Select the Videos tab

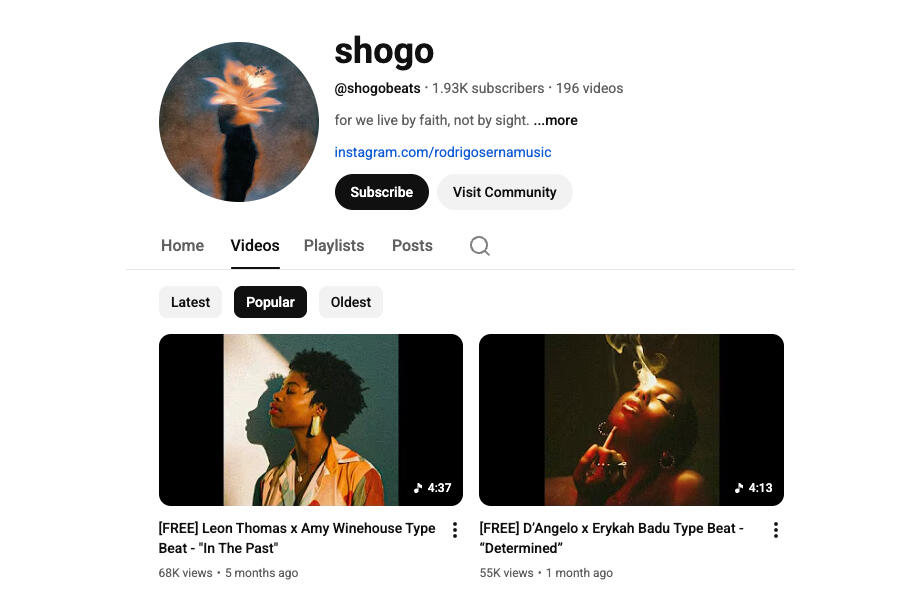click(255, 246)
